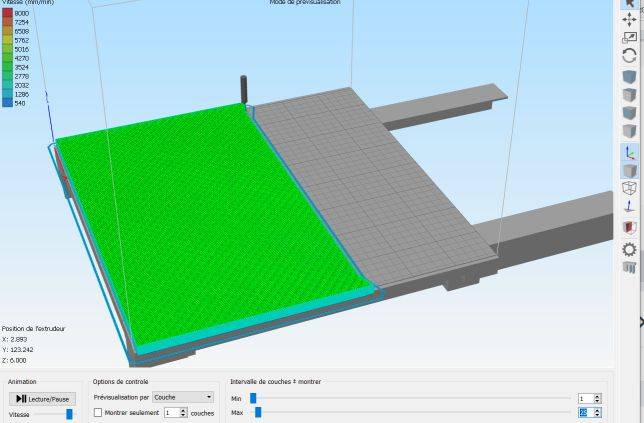Open machine control panel gear icon
The width and height of the screenshot is (644, 423).
click(x=629, y=249)
